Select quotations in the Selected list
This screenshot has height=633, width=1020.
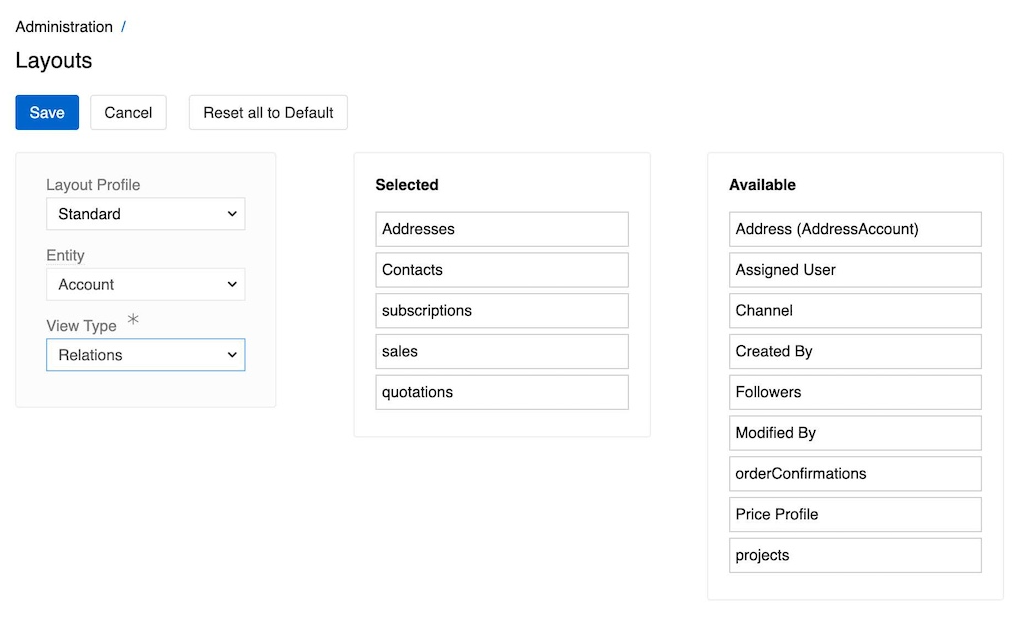pyautogui.click(x=501, y=392)
